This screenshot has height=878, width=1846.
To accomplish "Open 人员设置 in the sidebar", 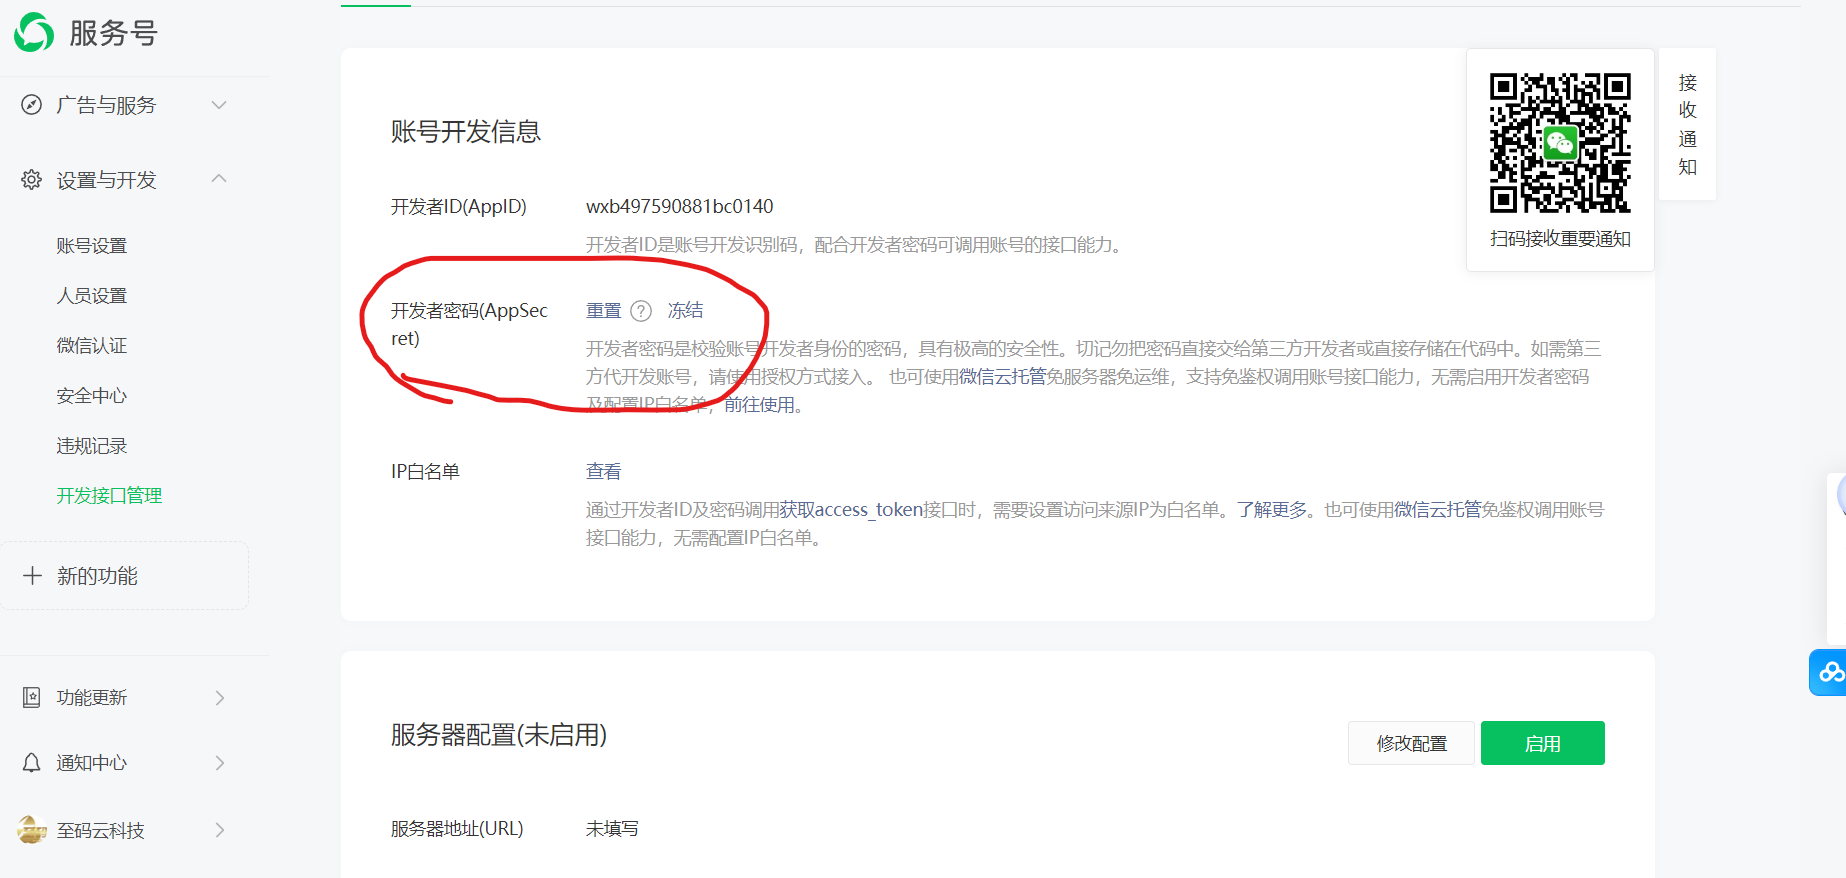I will click(x=92, y=296).
